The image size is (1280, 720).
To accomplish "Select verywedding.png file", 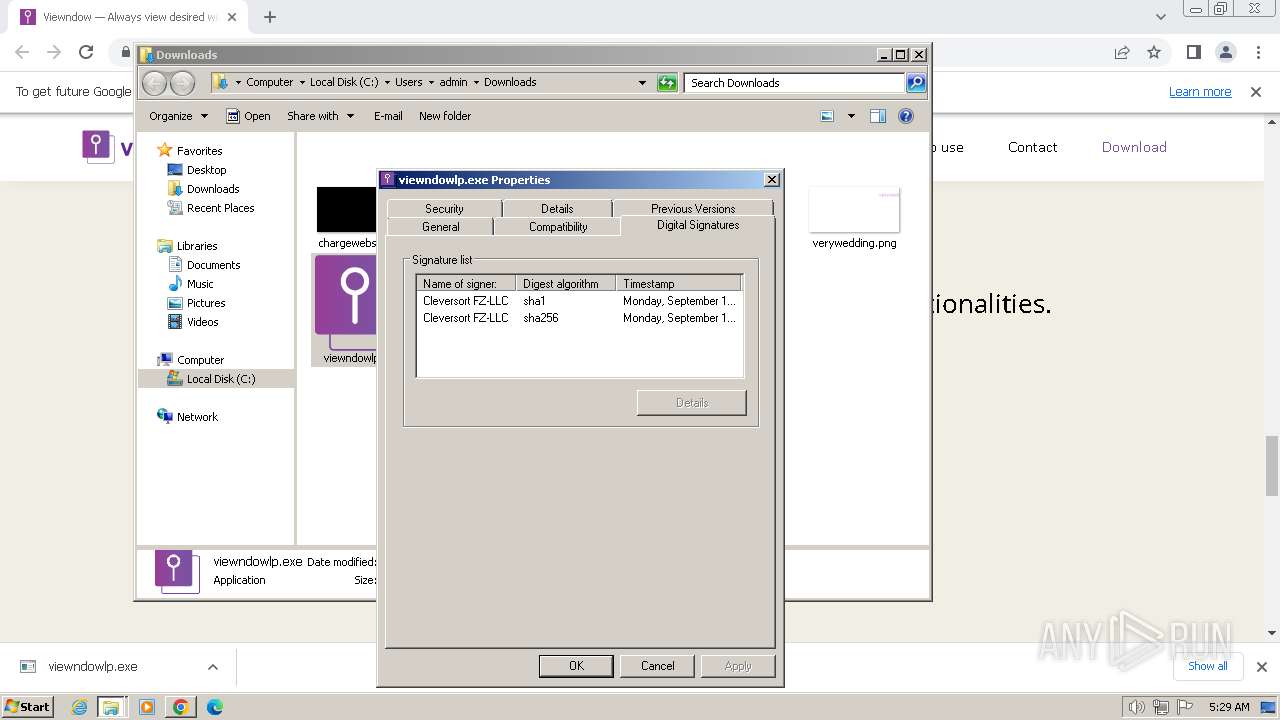I will pyautogui.click(x=854, y=218).
